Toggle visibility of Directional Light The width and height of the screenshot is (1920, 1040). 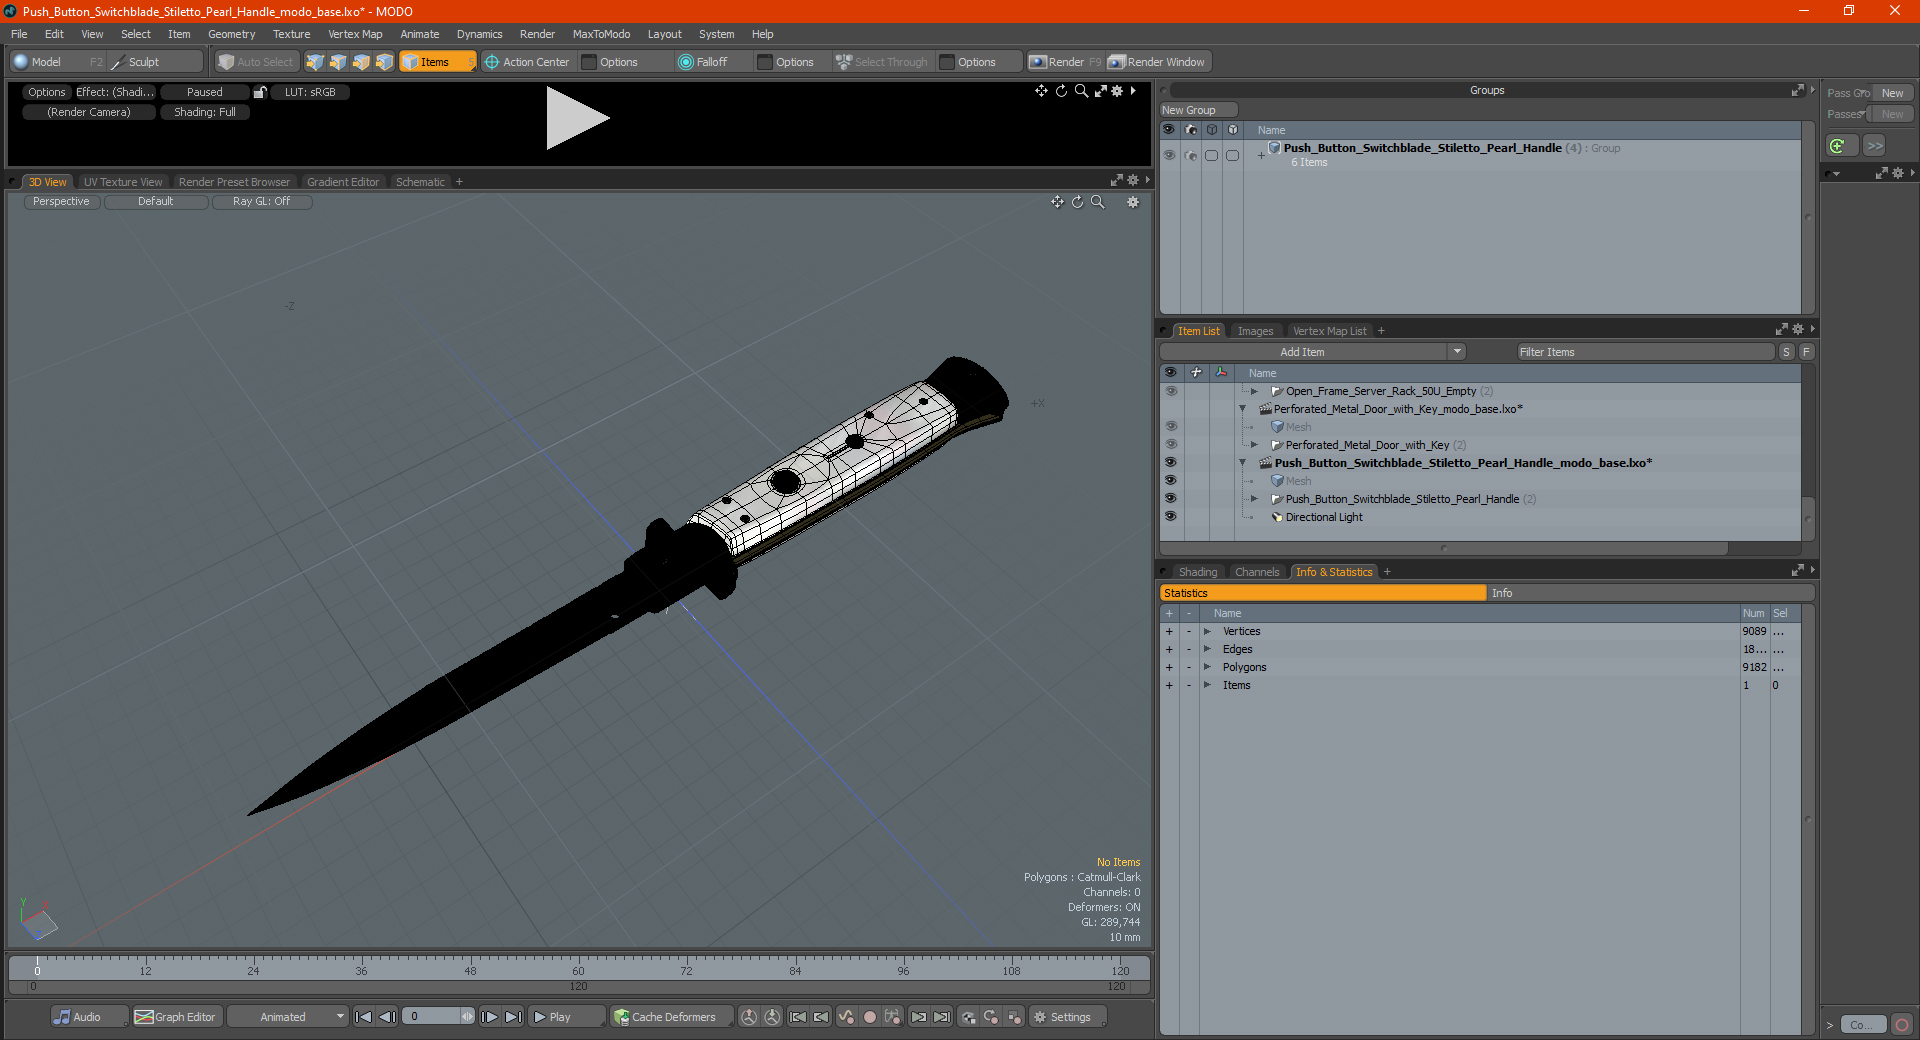[x=1170, y=517]
